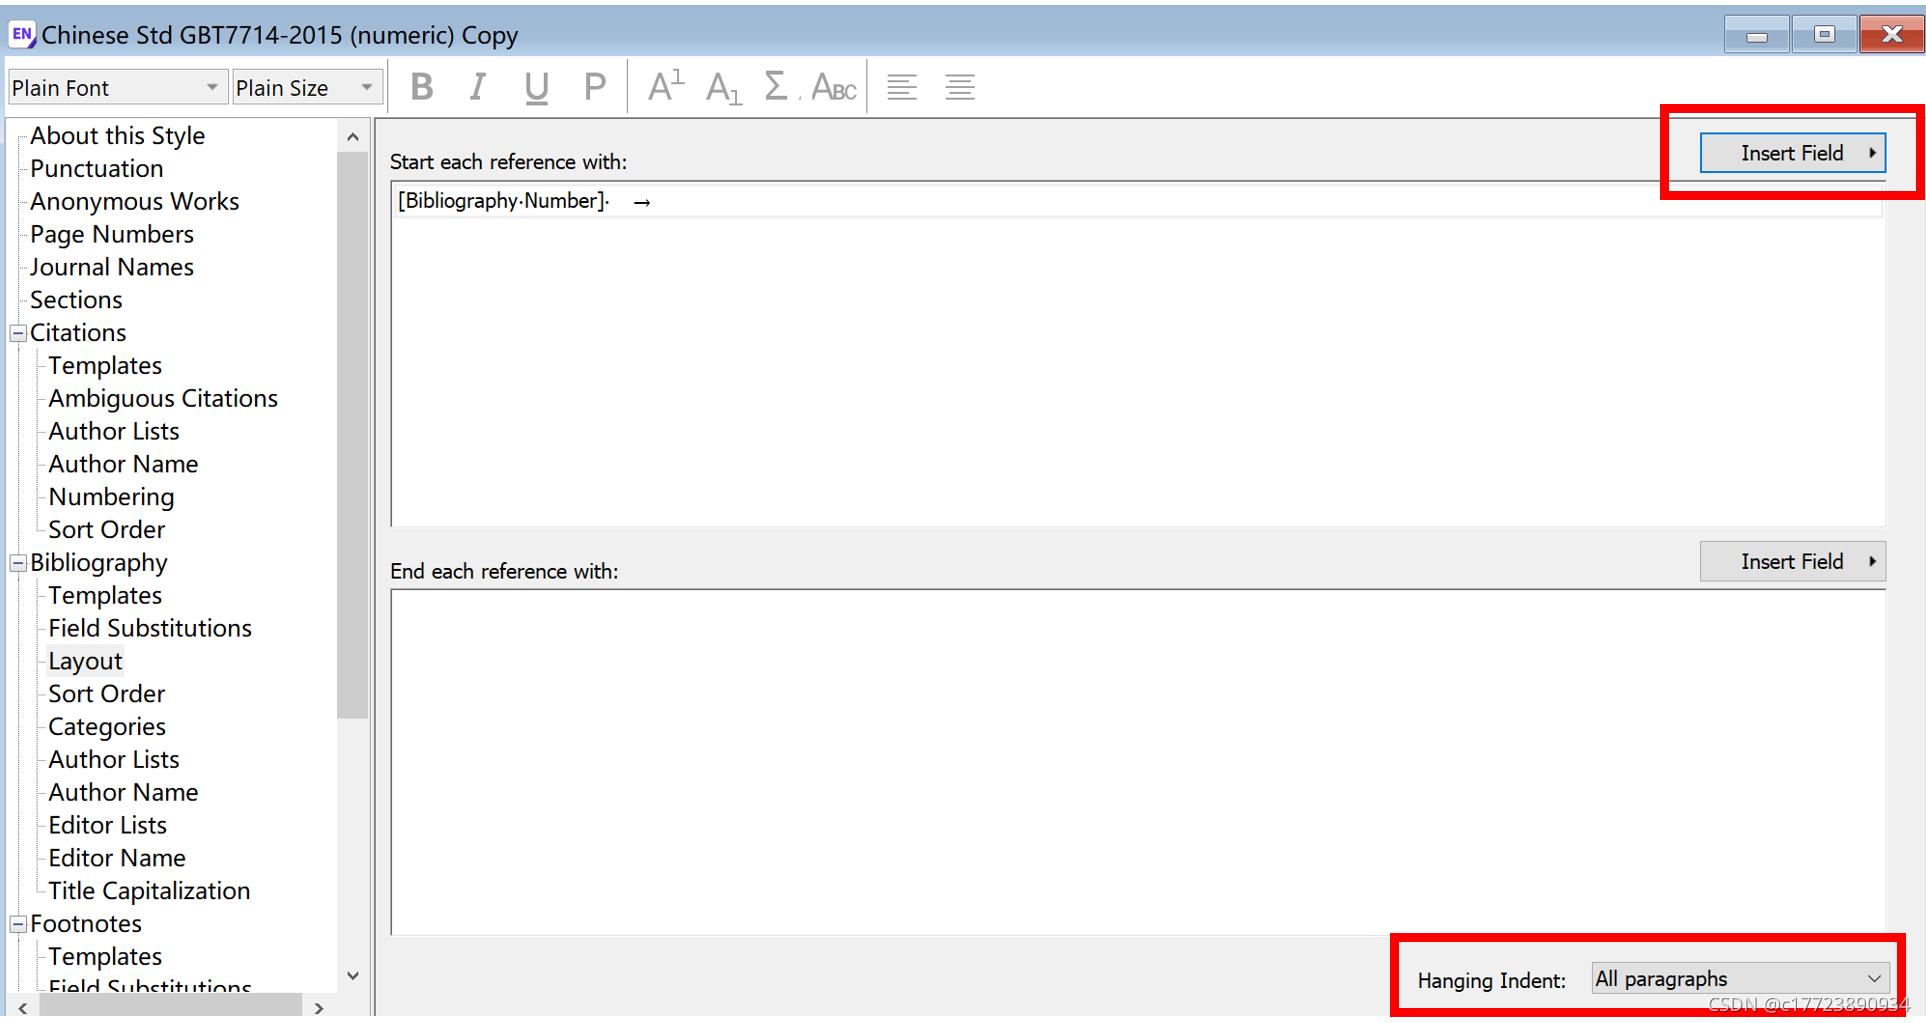Insert Symbol font (Sigma) icon

click(777, 88)
